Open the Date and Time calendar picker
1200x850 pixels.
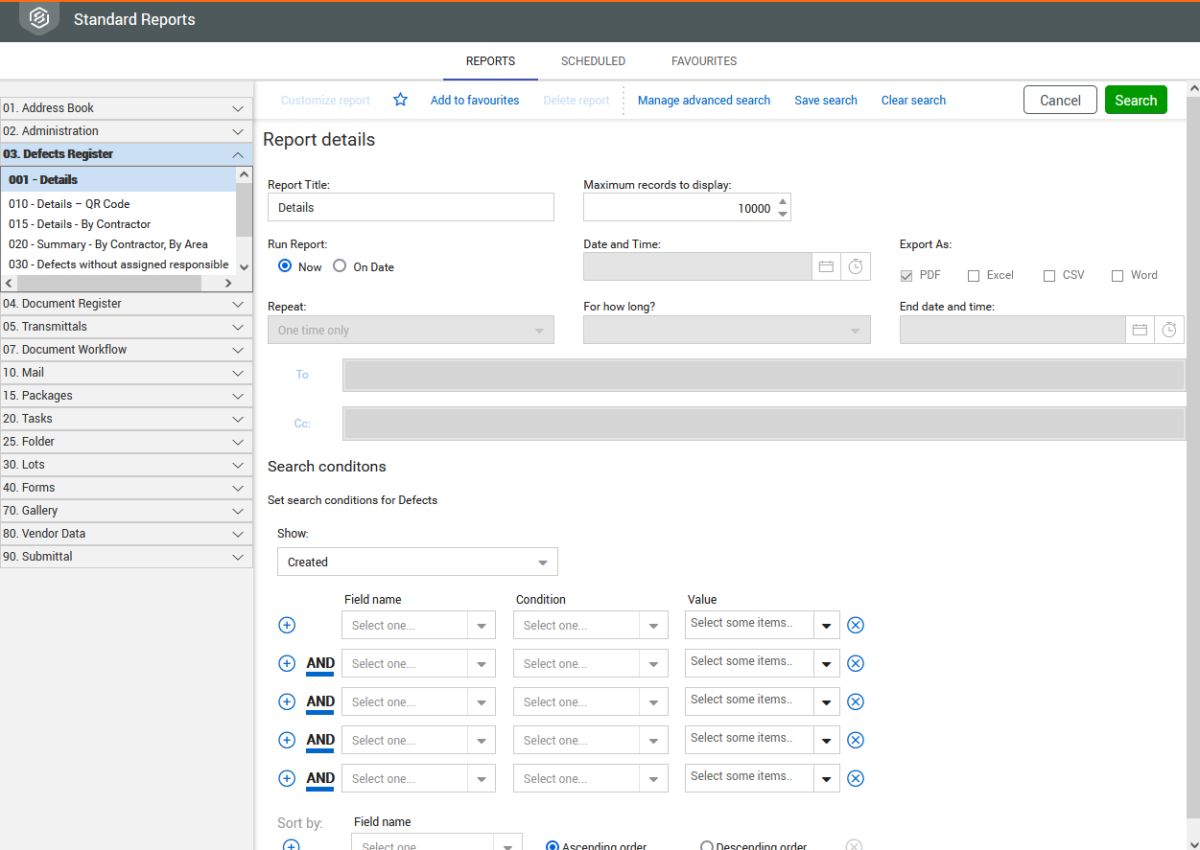pyautogui.click(x=826, y=267)
